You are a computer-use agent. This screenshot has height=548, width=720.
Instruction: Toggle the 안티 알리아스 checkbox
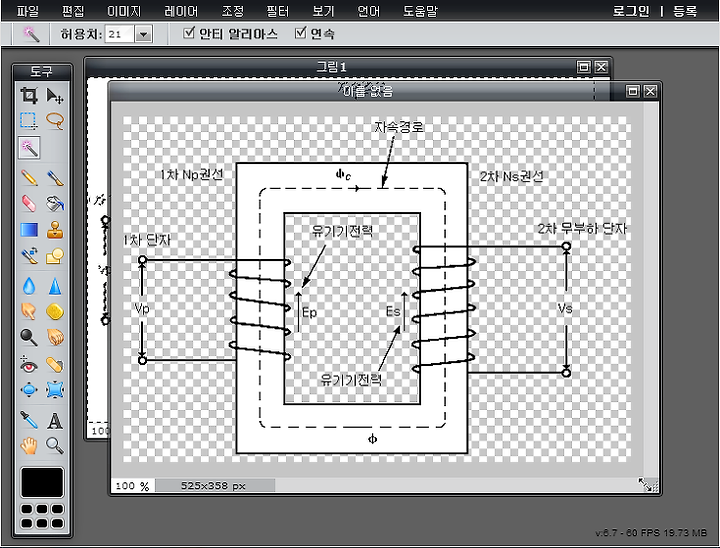(x=188, y=33)
